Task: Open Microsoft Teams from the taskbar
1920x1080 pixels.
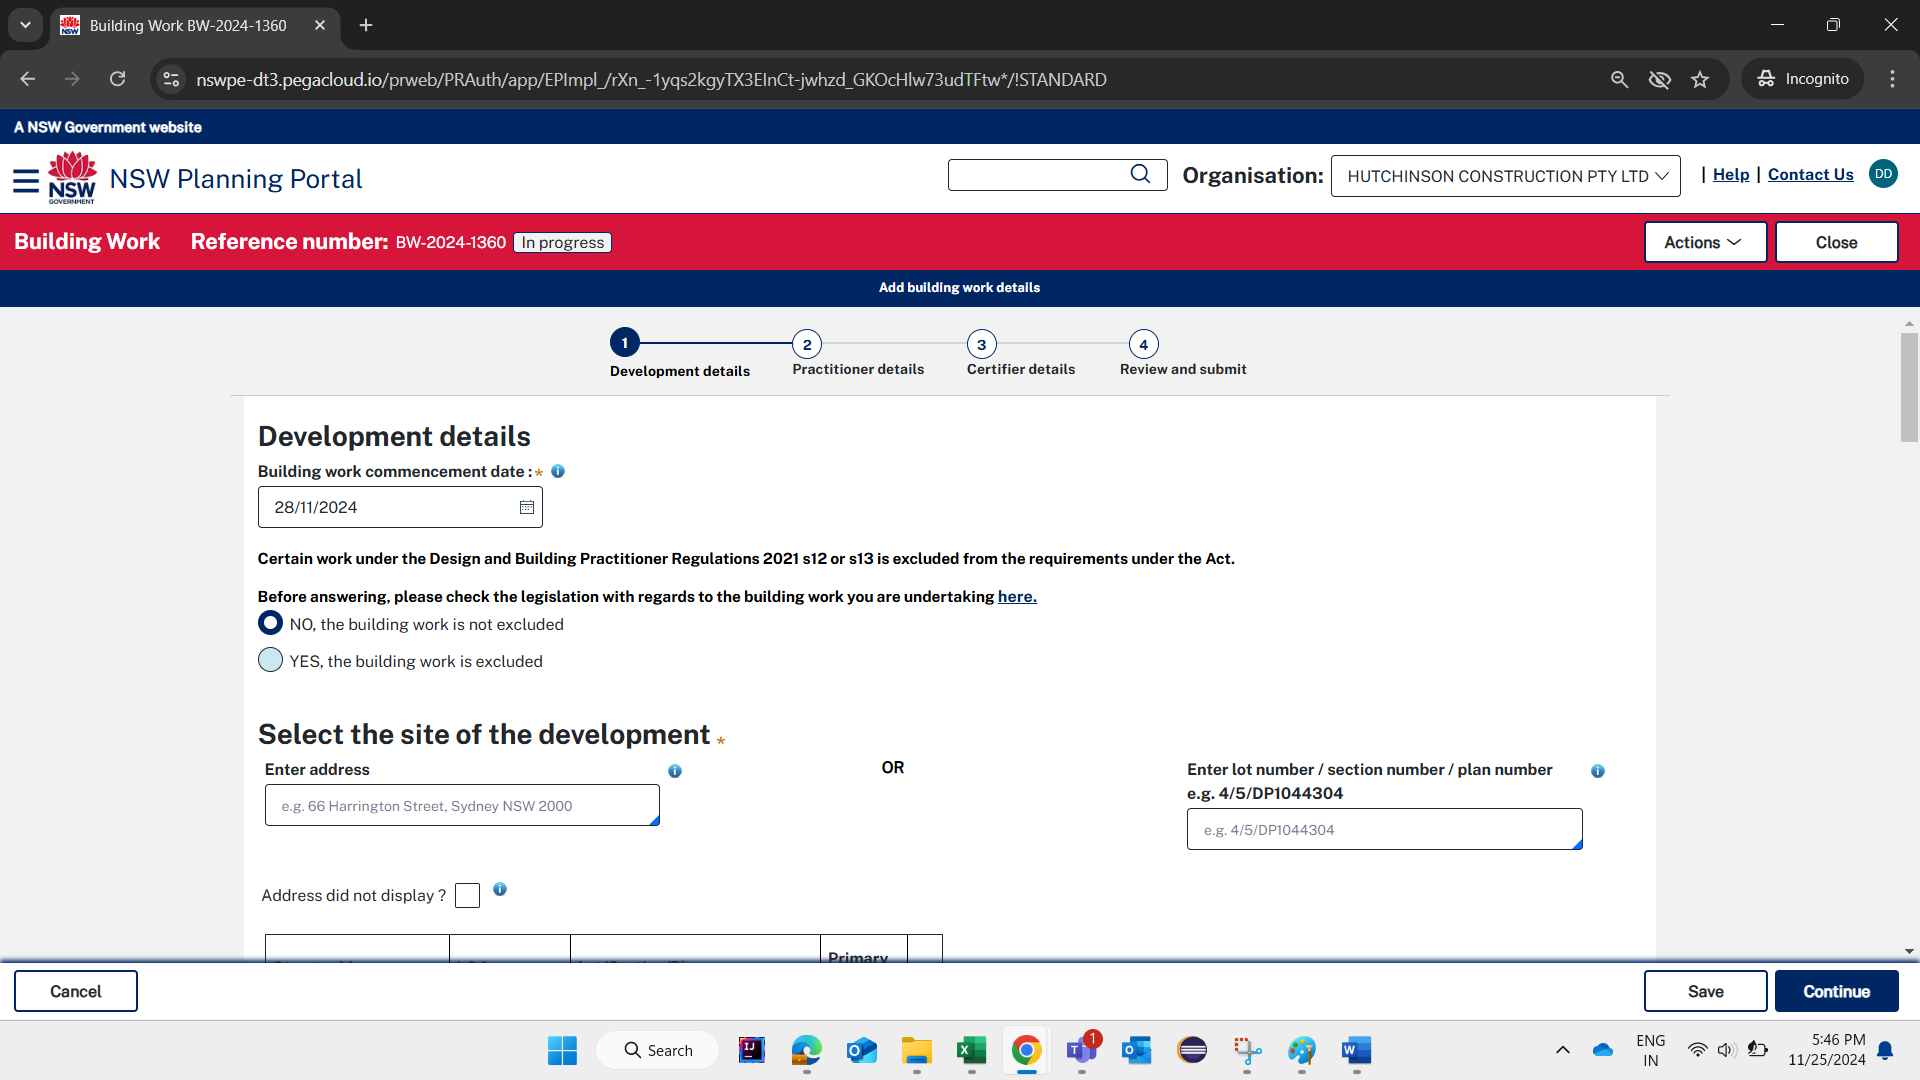Action: point(1081,1050)
